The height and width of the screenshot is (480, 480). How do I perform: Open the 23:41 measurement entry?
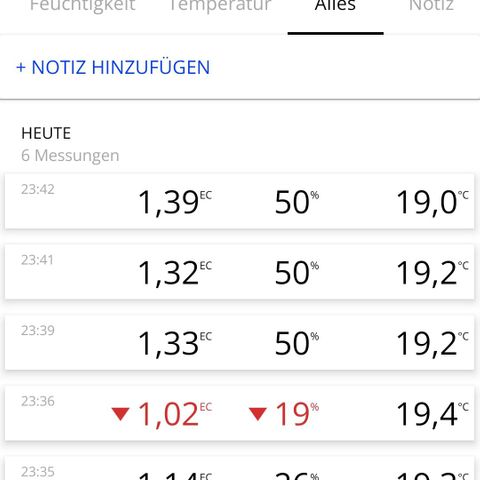point(239,272)
